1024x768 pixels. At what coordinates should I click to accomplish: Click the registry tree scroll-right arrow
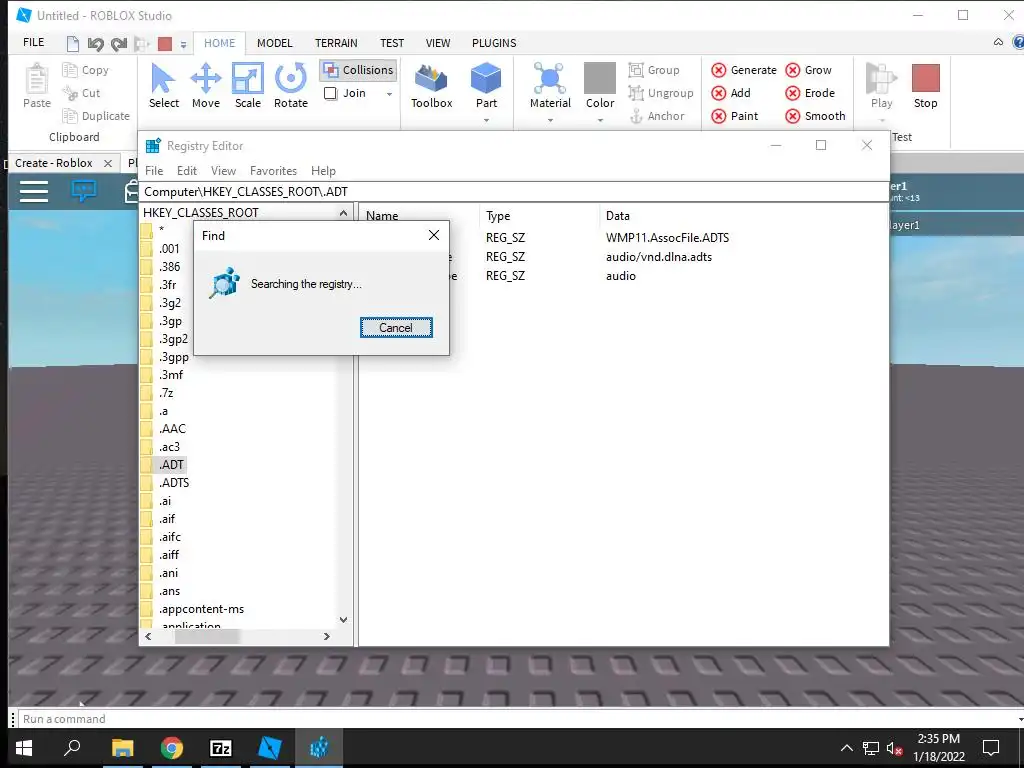327,636
